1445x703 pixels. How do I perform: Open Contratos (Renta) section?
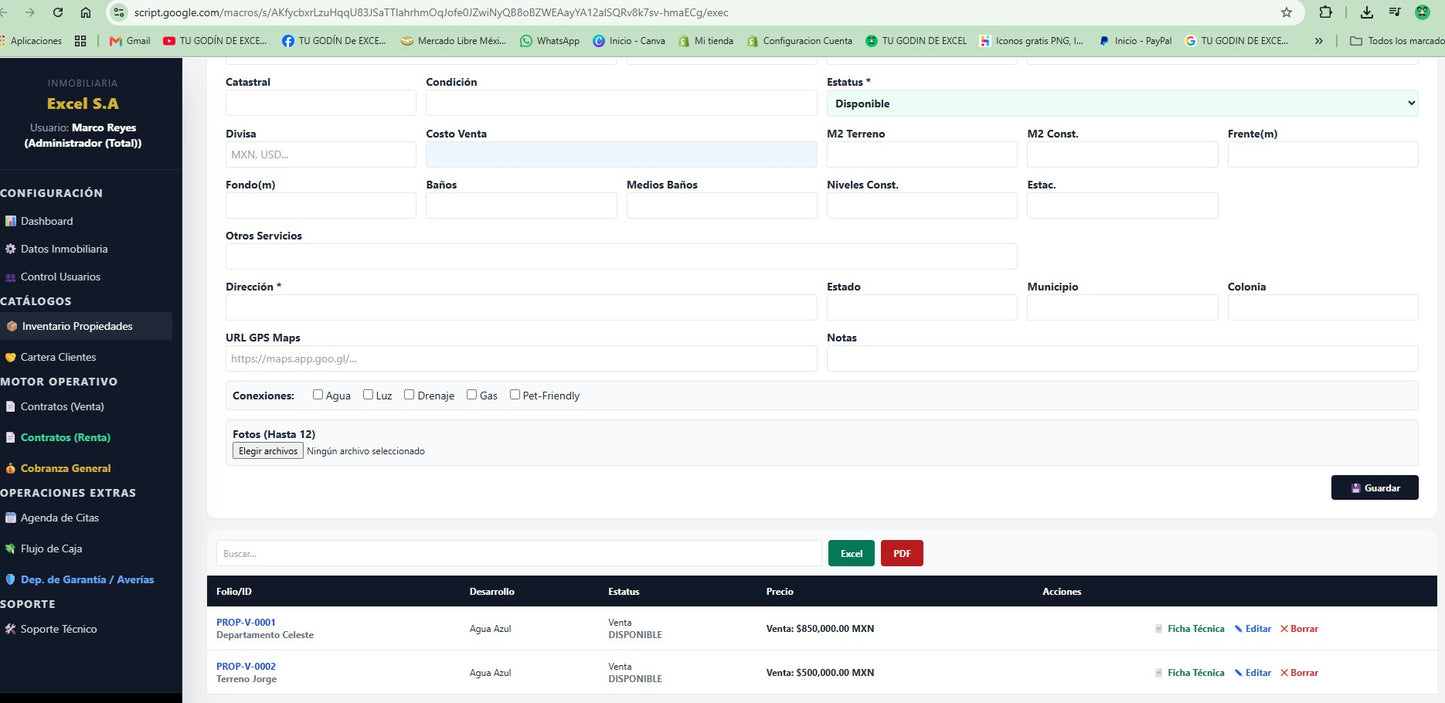coord(65,438)
